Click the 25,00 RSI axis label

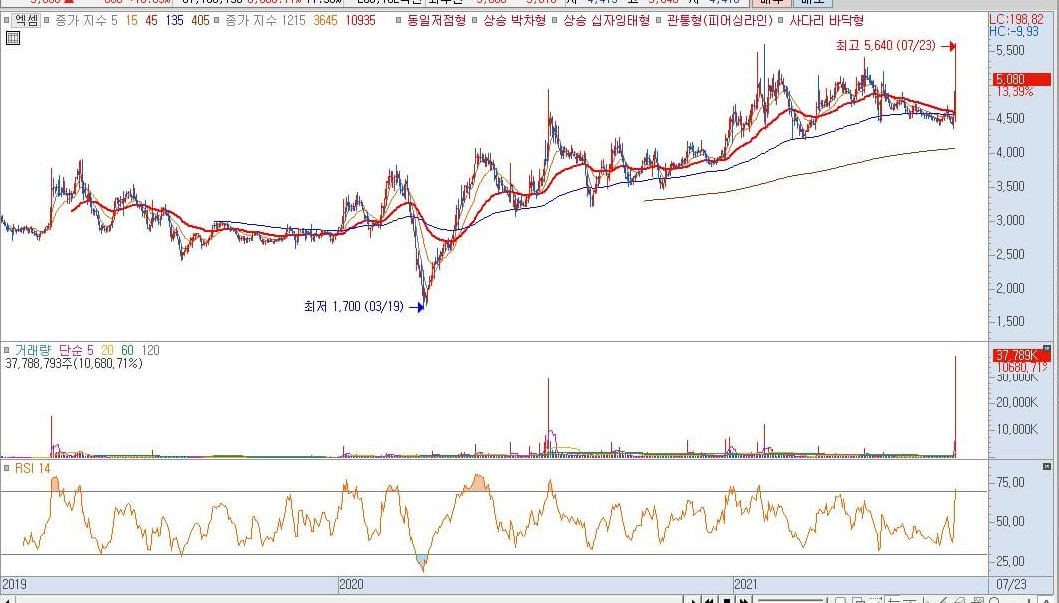click(1010, 561)
